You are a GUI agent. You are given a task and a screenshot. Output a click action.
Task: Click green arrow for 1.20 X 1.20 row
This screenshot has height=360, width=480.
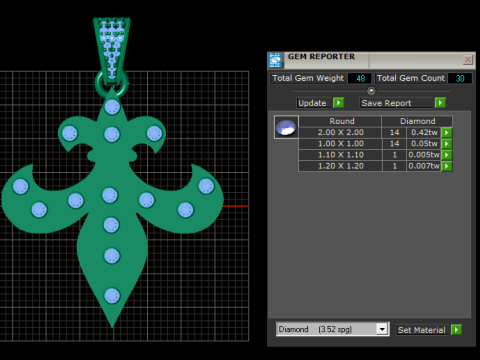447,166
